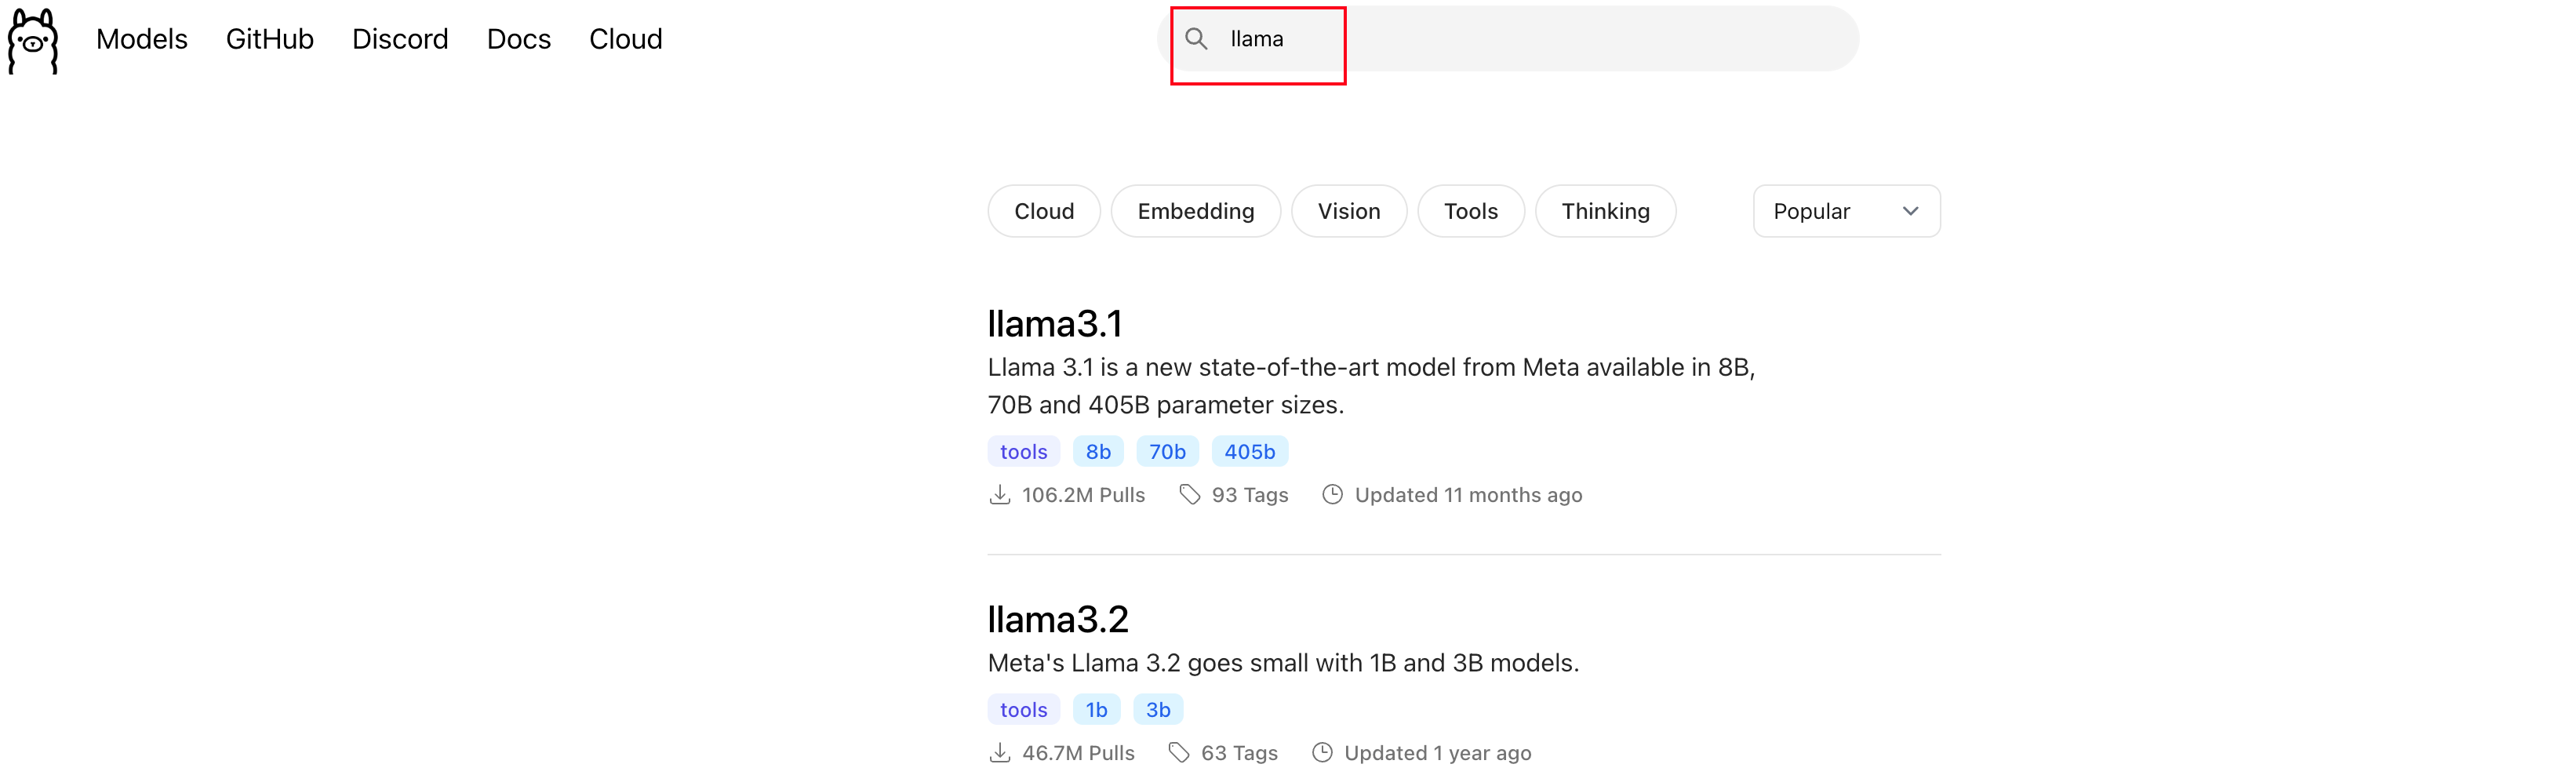
Task: Toggle the Thinking filter chip
Action: (x=1606, y=211)
